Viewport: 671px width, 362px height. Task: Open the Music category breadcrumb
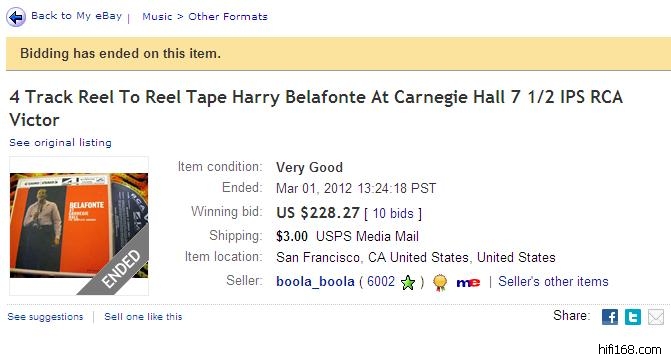click(157, 17)
